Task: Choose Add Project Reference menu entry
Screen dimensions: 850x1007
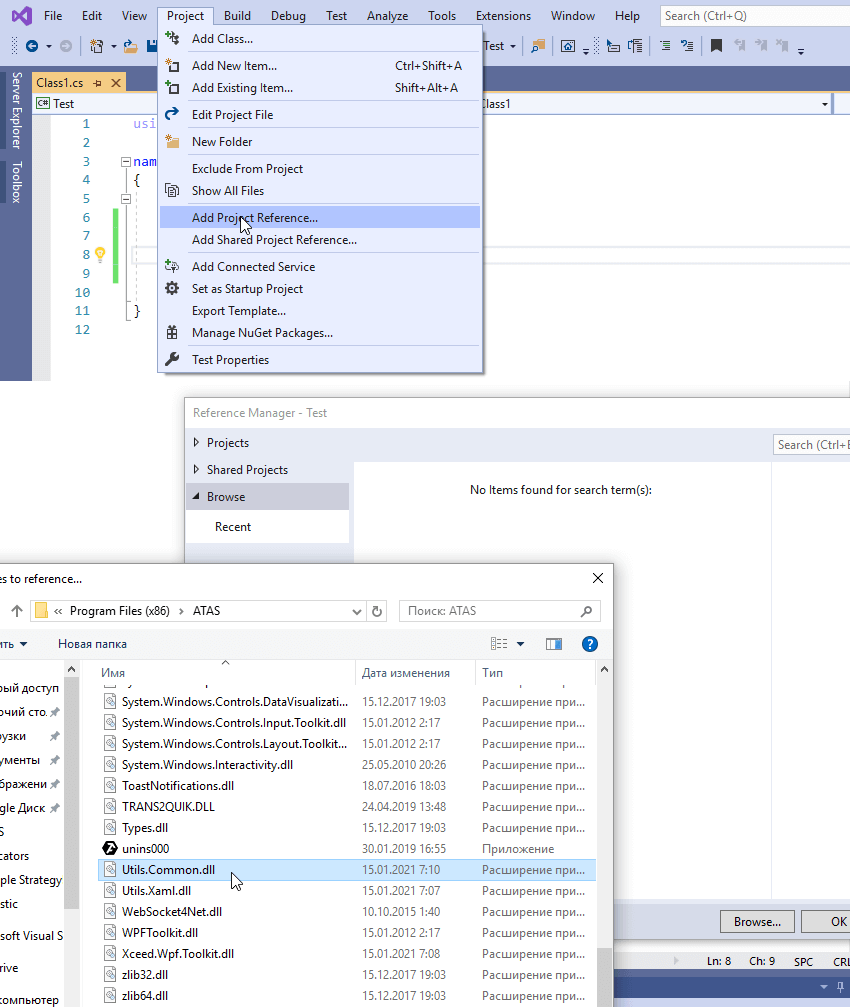Action: point(255,217)
